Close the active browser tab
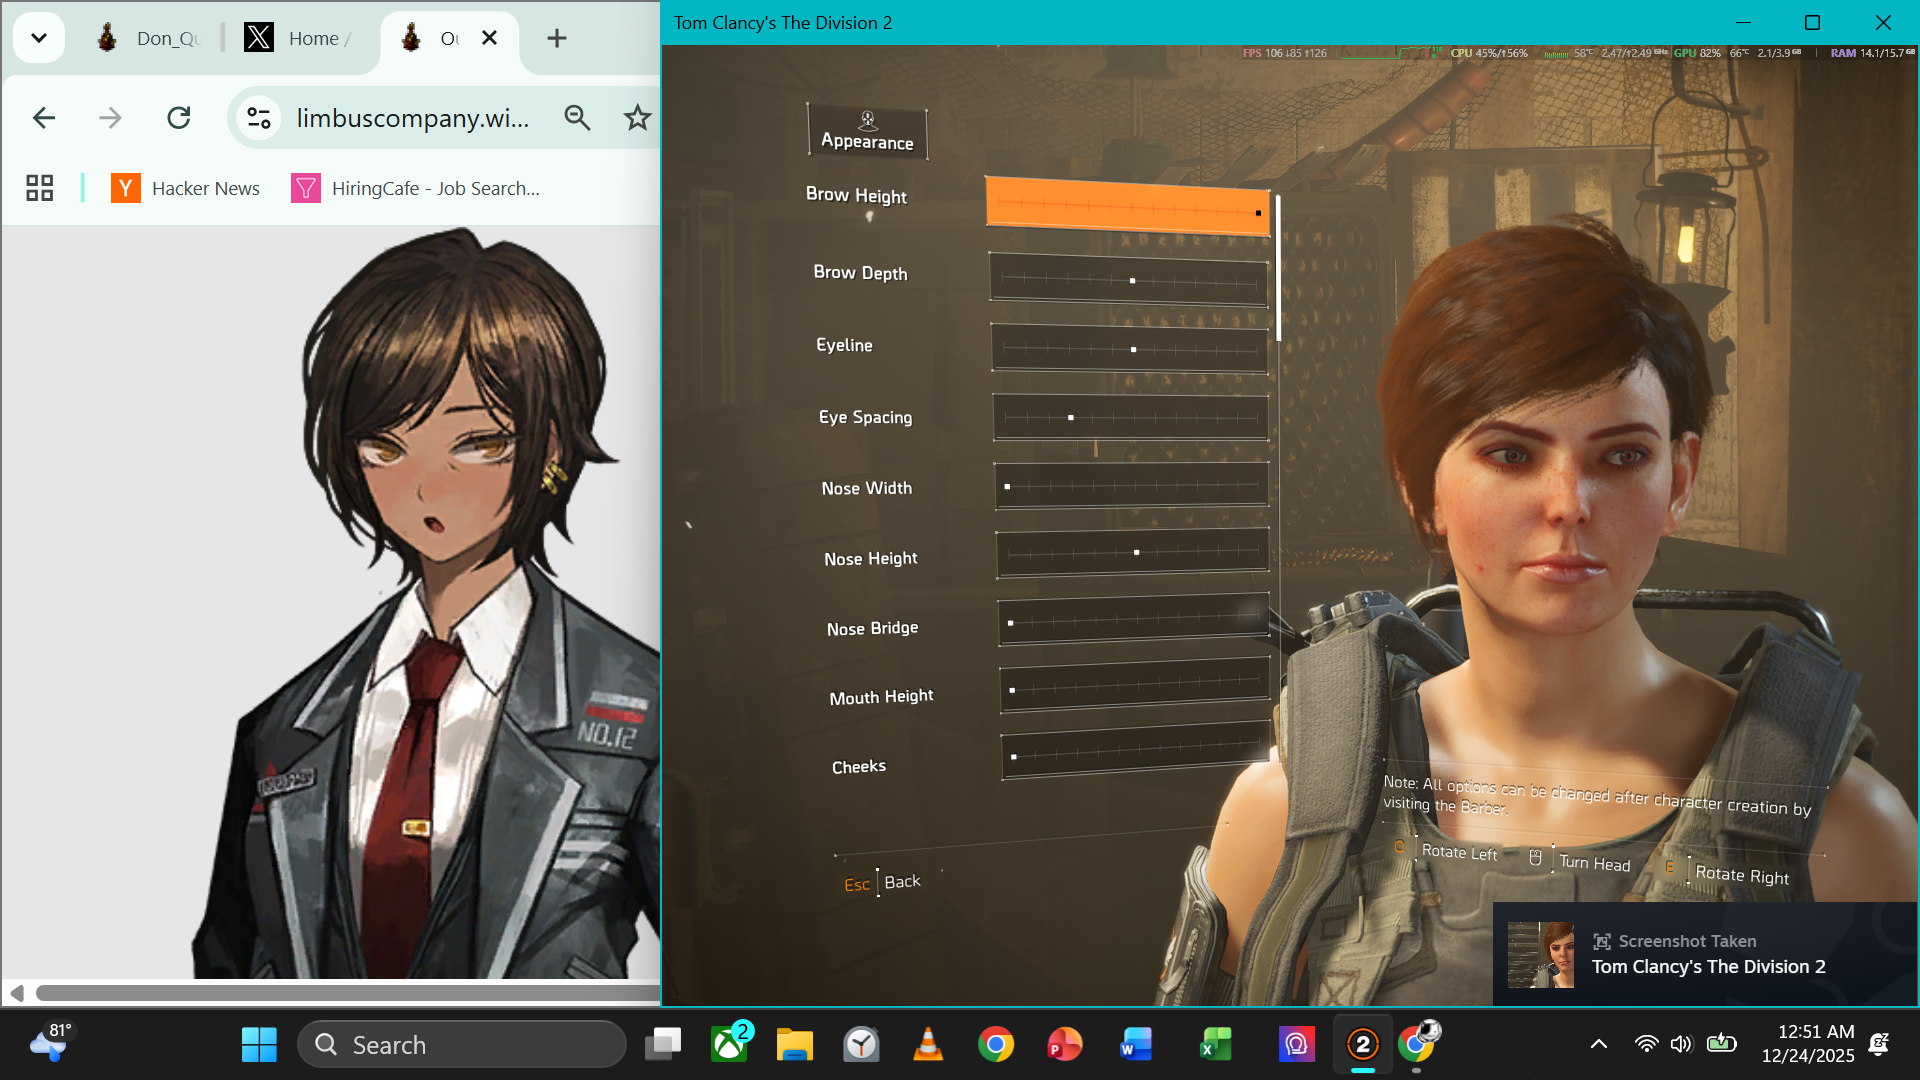Viewport: 1920px width, 1080px height. point(489,38)
